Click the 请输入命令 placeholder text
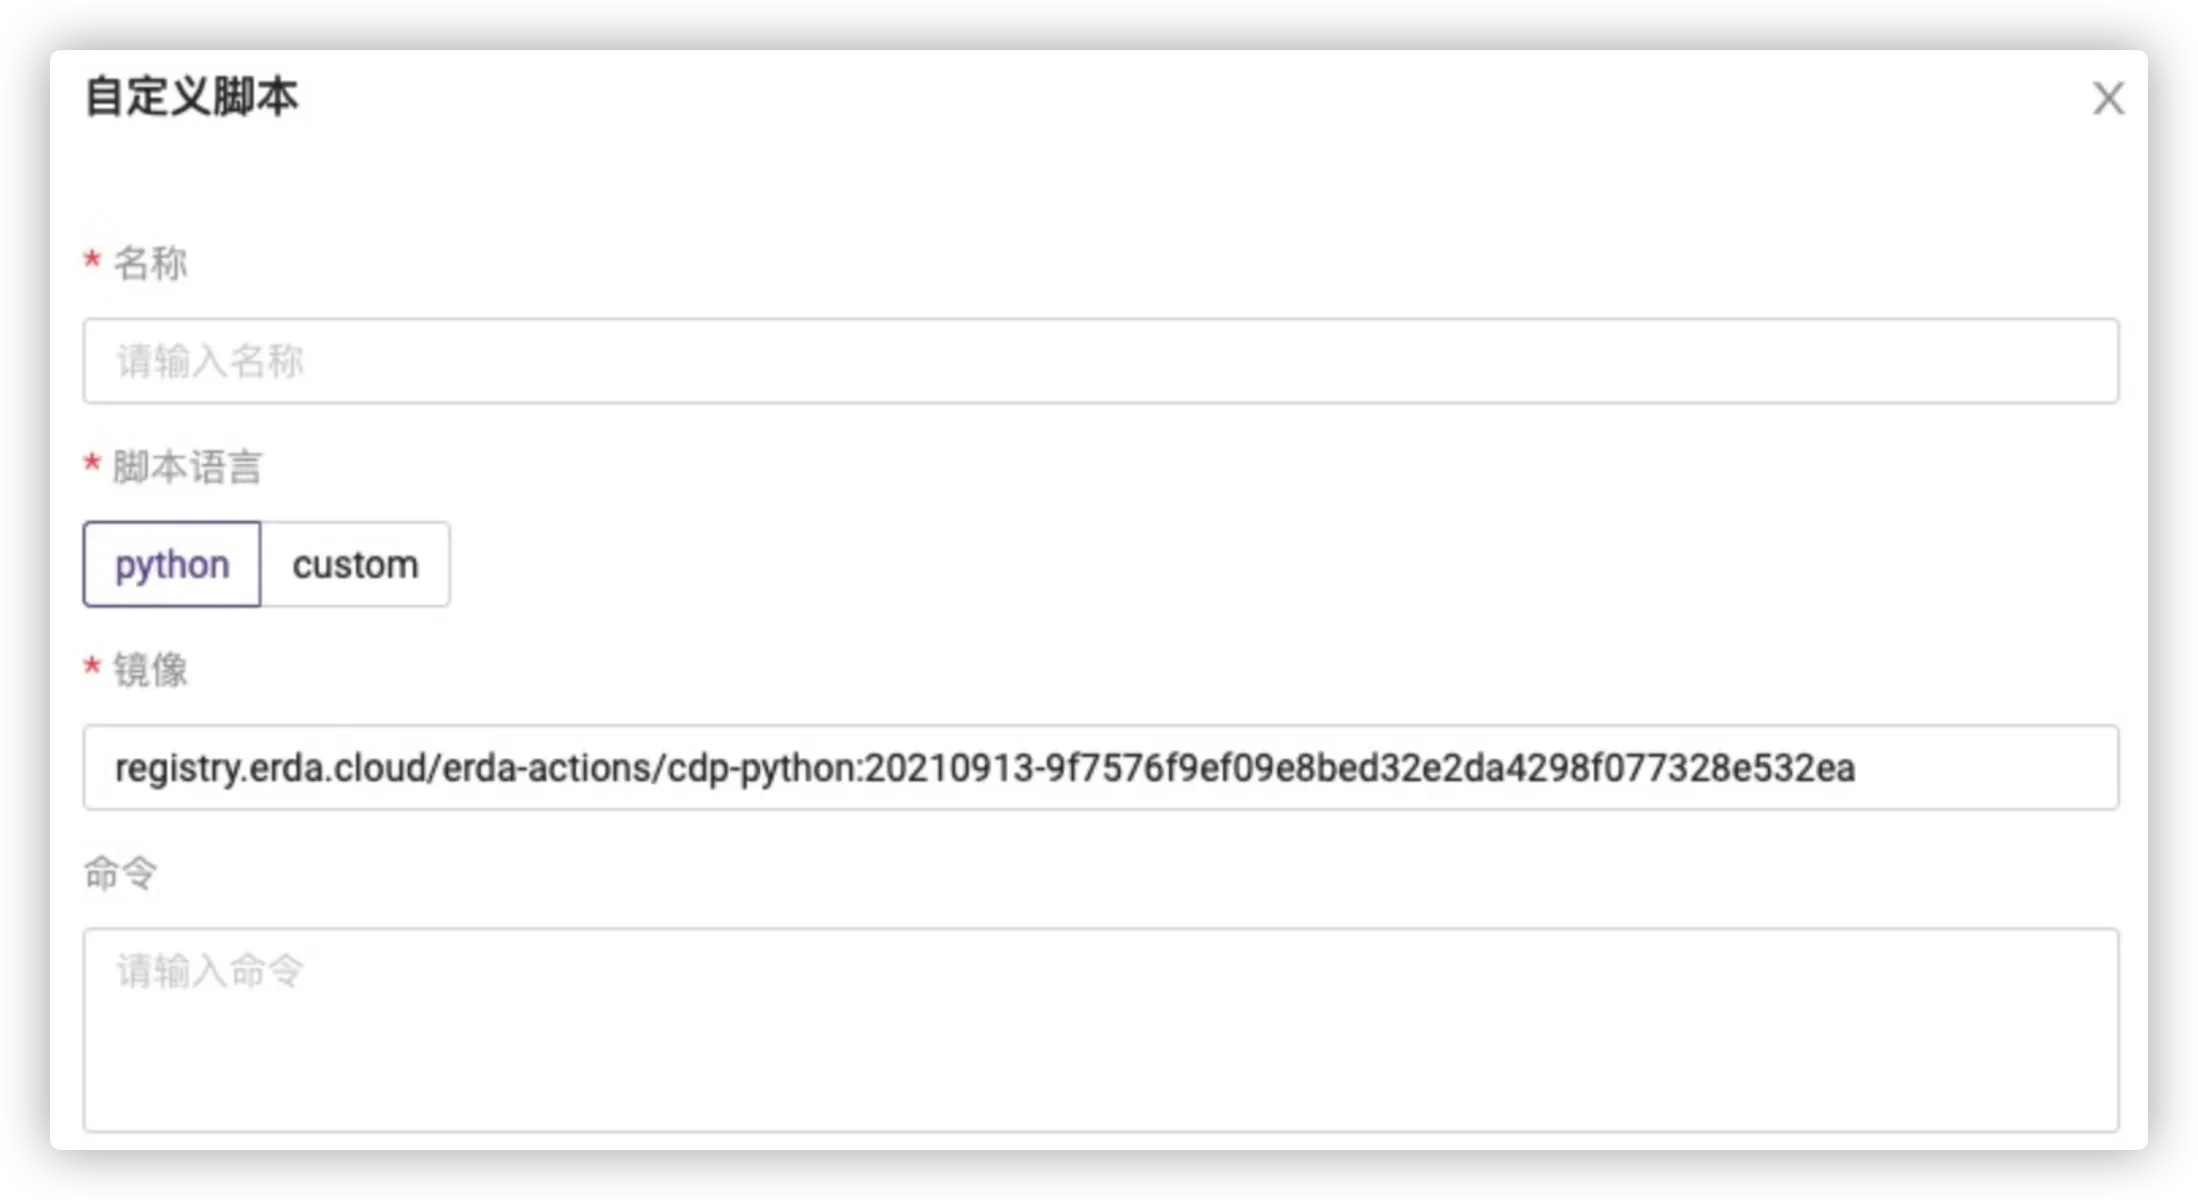Image resolution: width=2198 pixels, height=1200 pixels. pyautogui.click(x=210, y=971)
